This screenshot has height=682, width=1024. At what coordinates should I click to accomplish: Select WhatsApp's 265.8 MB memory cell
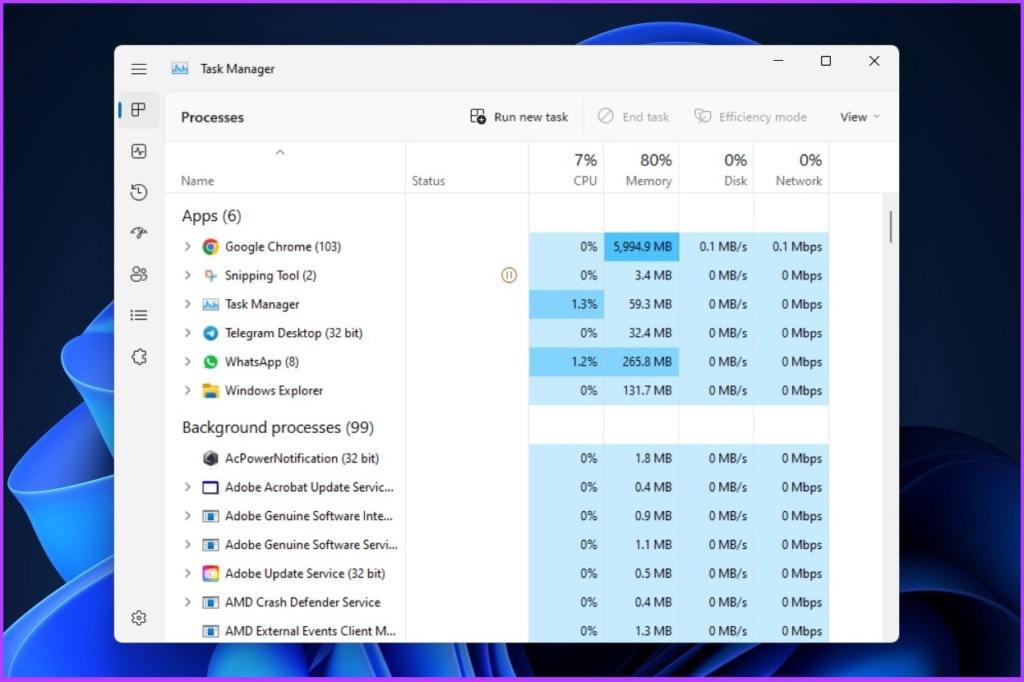tap(641, 362)
